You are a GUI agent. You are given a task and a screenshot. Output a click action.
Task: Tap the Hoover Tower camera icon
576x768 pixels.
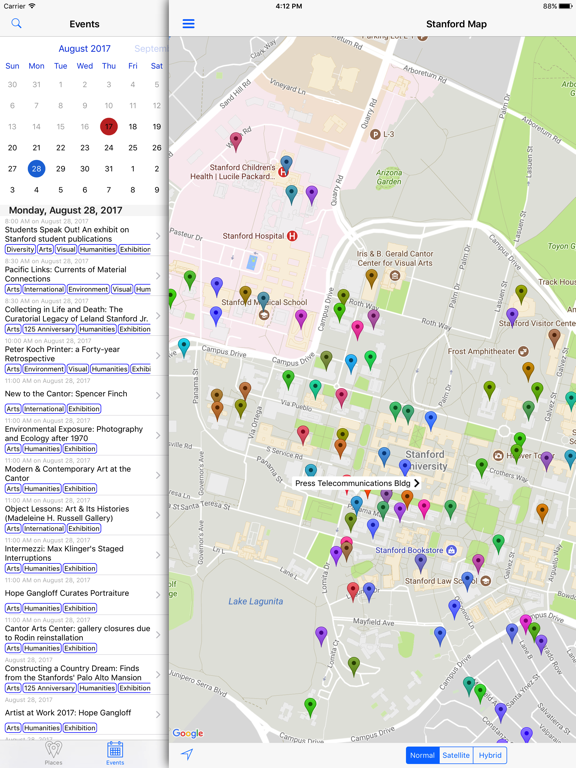(x=498, y=456)
